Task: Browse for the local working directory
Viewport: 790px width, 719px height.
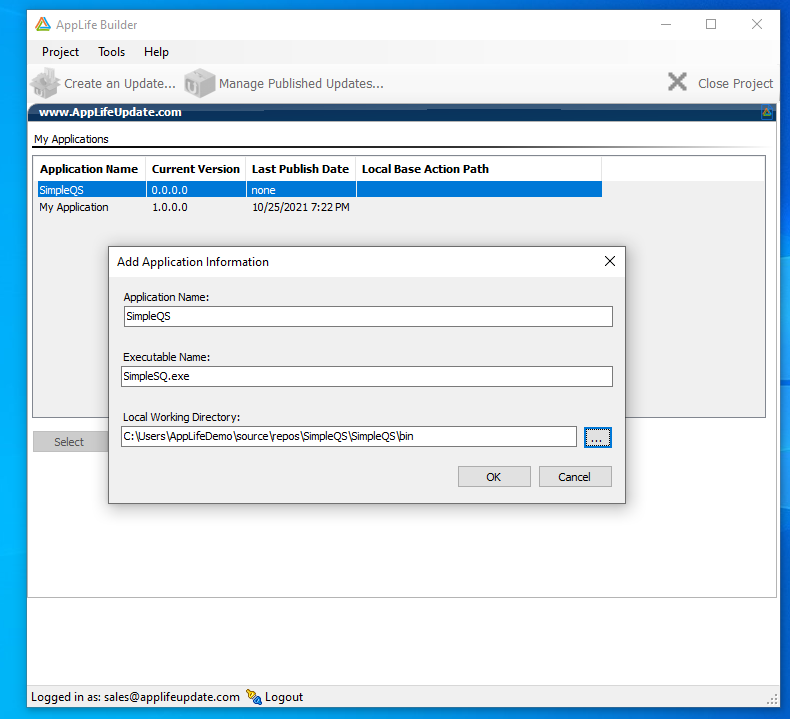Action: 598,437
